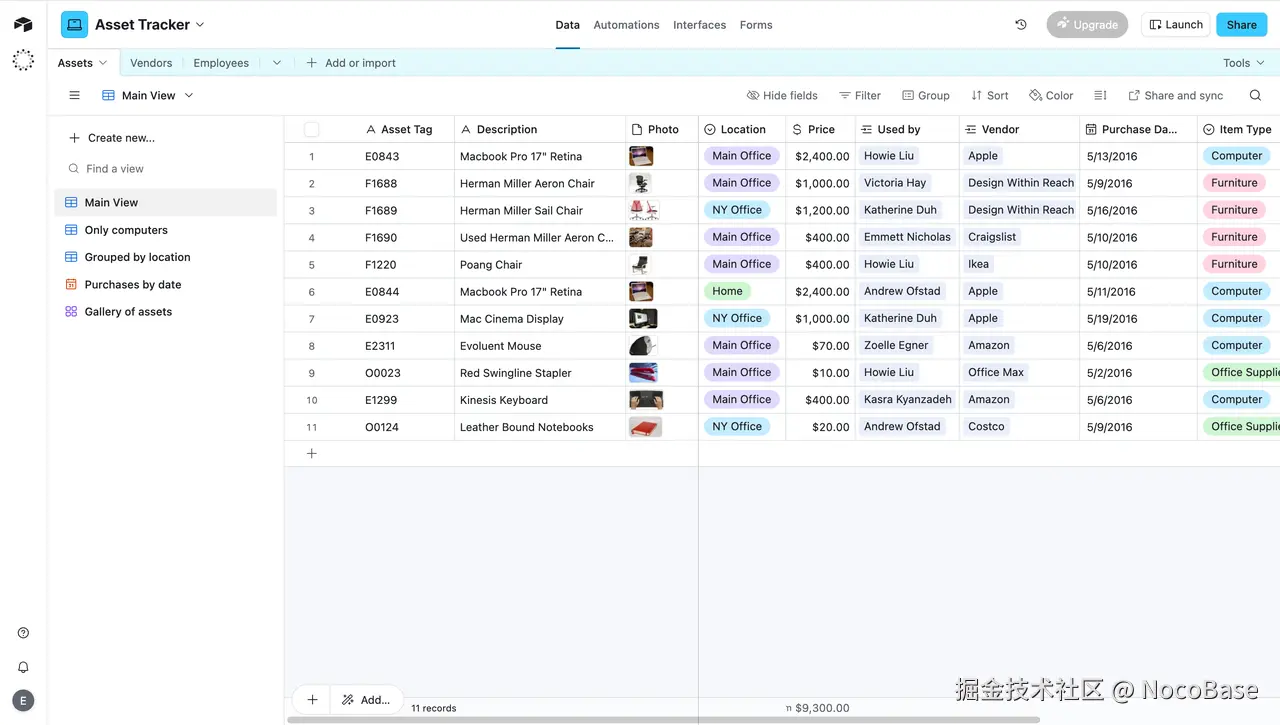
Task: Click the Launch button
Action: 1176,25
